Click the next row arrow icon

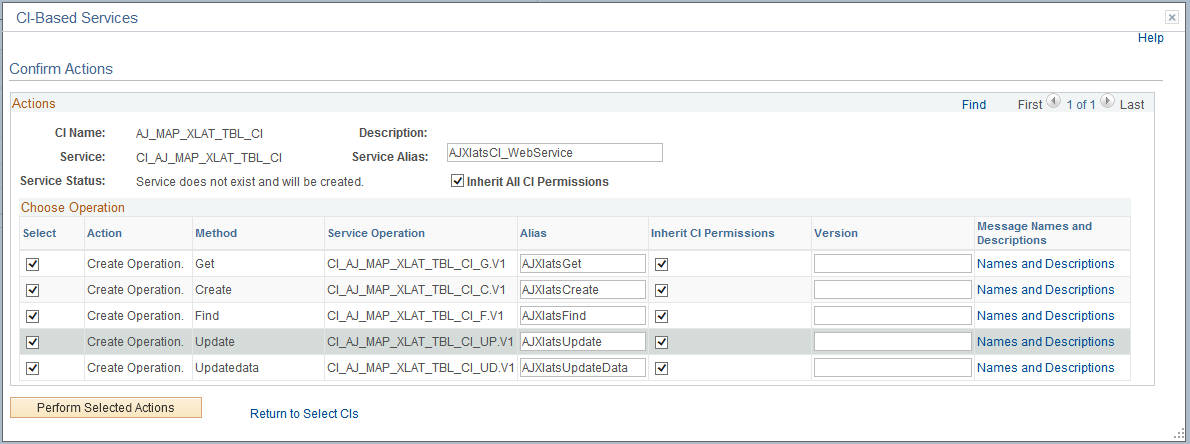[x=1107, y=102]
